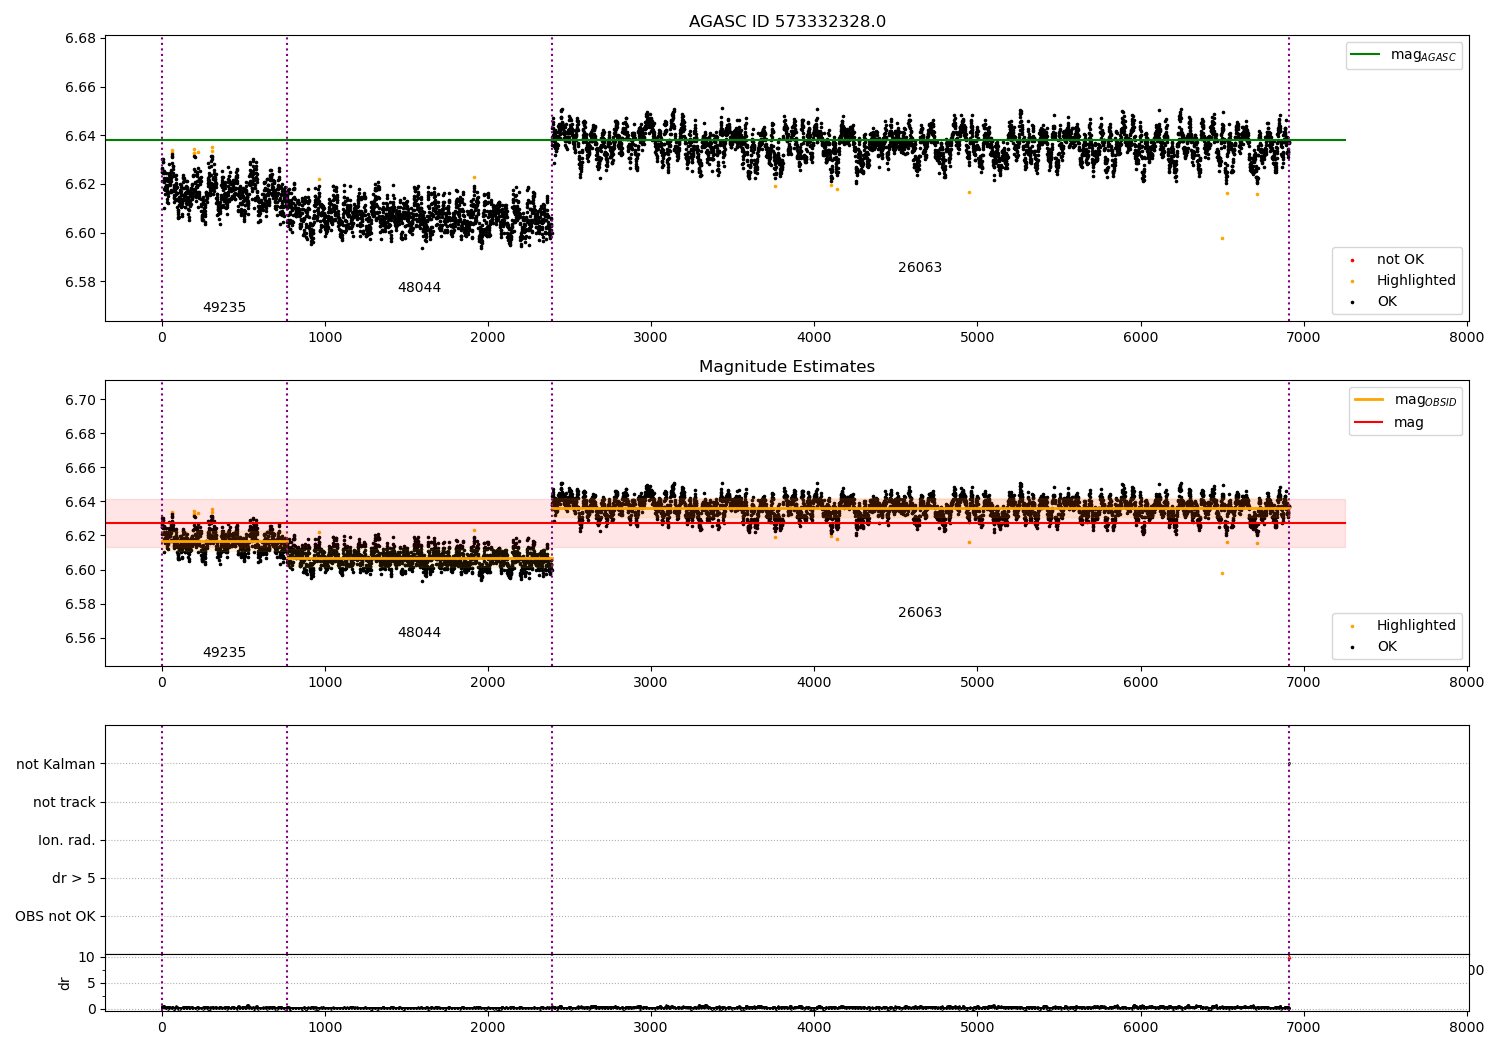The height and width of the screenshot is (1050, 1500).
Task: Click the 6.64 tick in the Magnitude Estimates plot
Action: pos(81,502)
